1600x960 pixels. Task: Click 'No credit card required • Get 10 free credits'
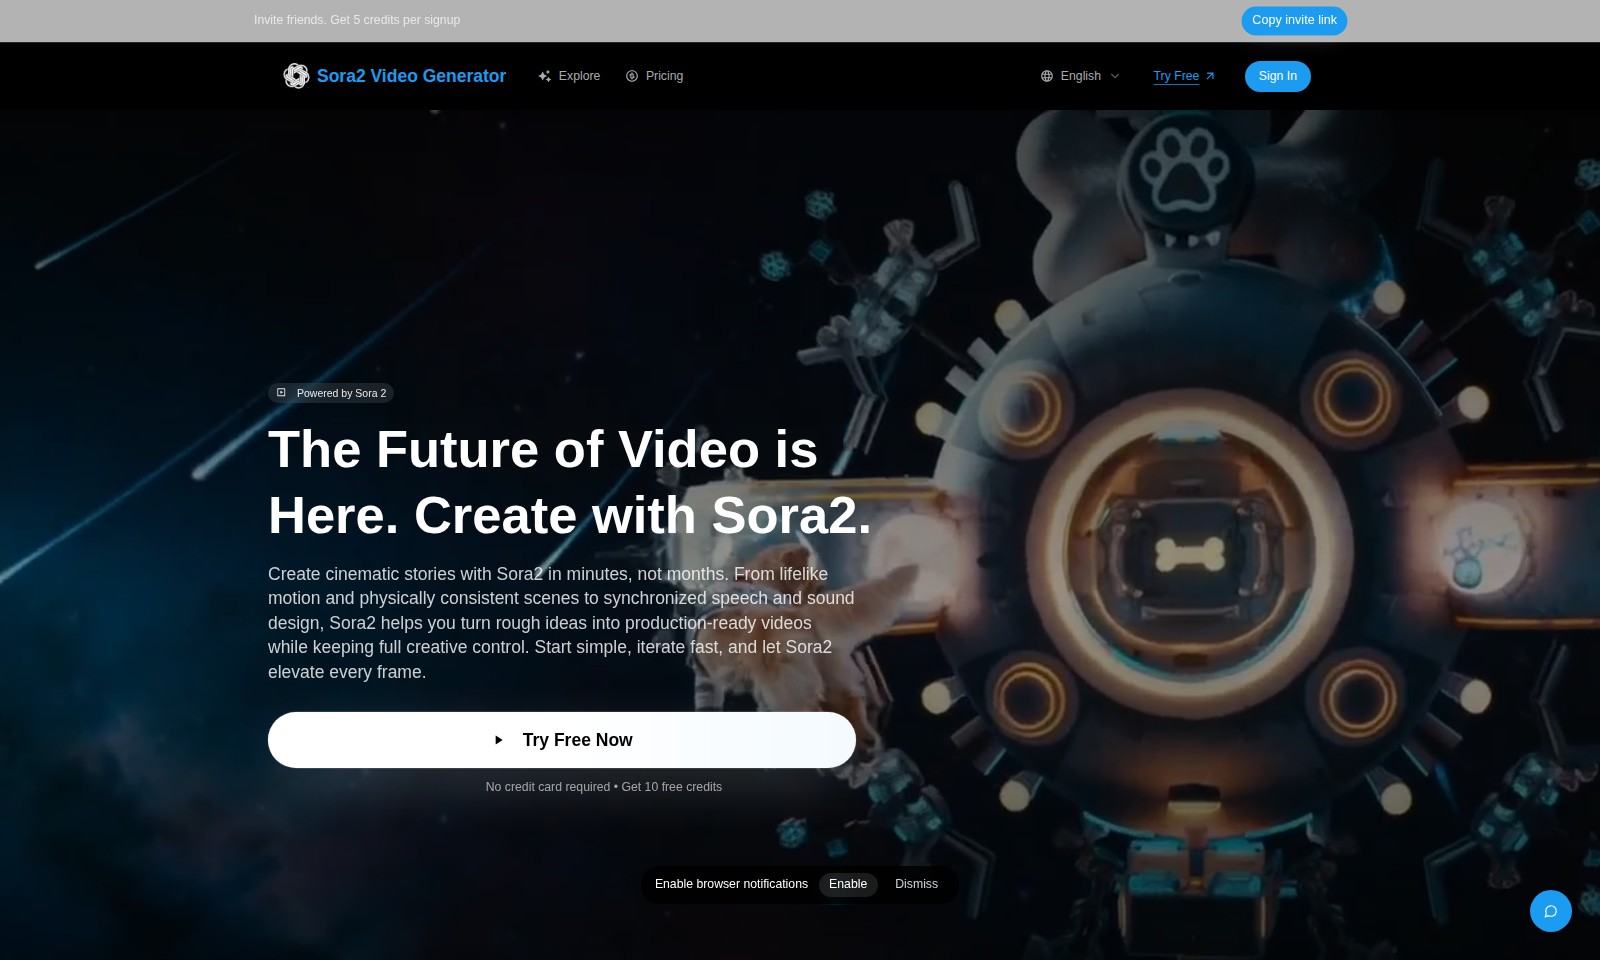click(604, 787)
